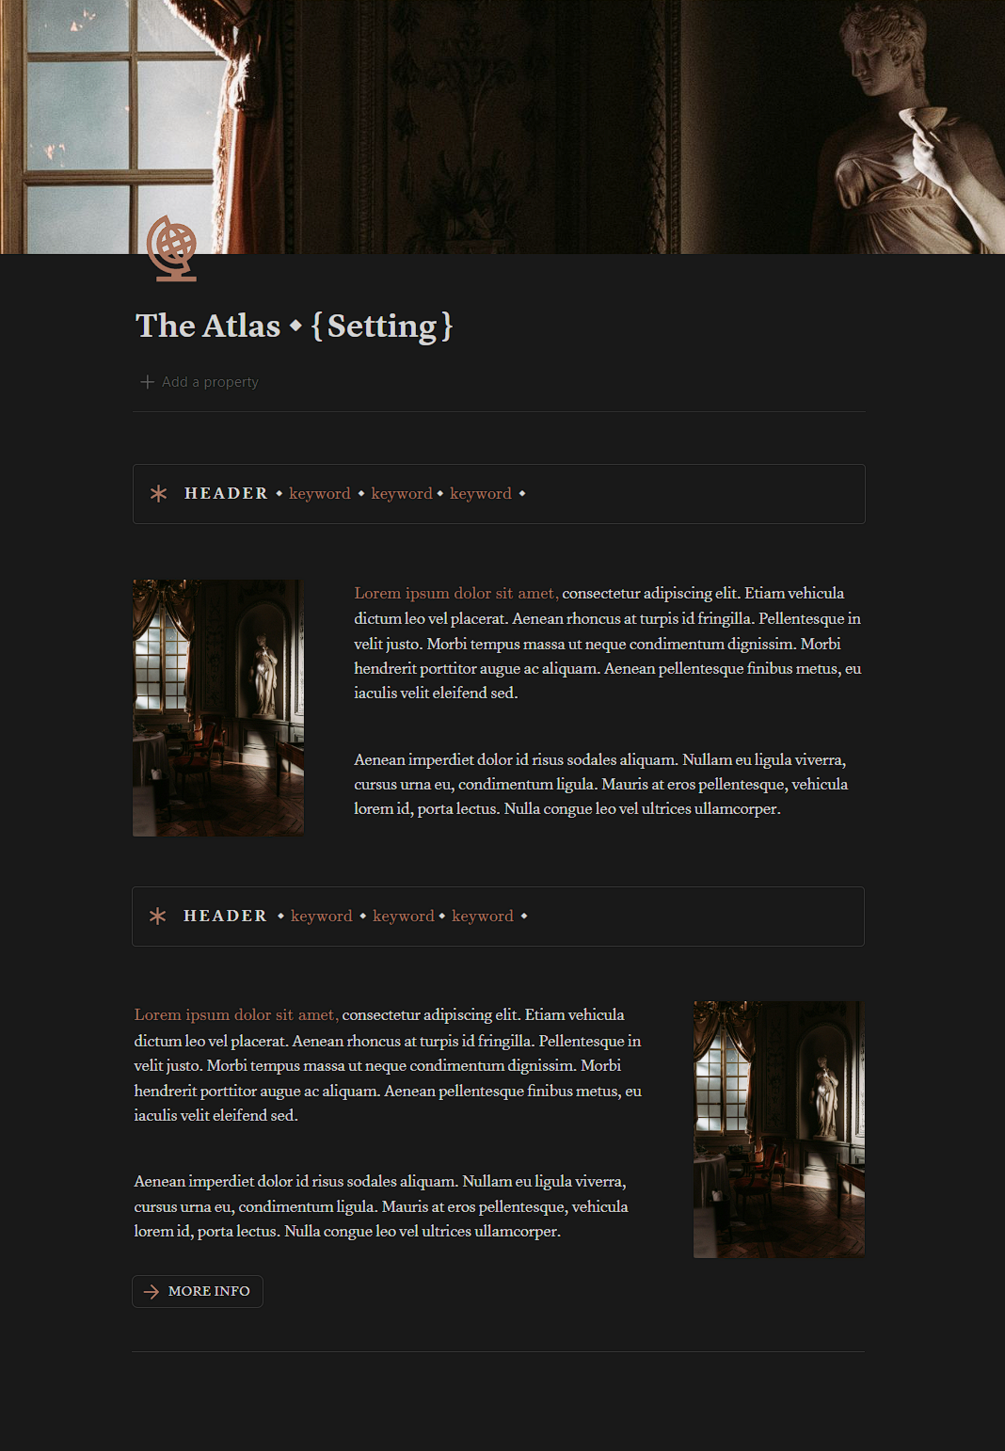The height and width of the screenshot is (1451, 1005).
Task: Select first keyword in the first HEADER callout
Action: 320,494
